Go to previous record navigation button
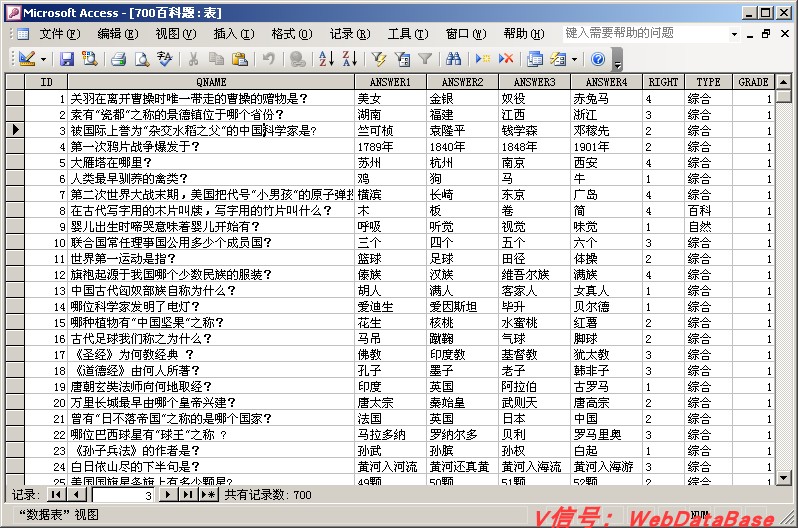Screen dimensions: 798x528 point(76,494)
